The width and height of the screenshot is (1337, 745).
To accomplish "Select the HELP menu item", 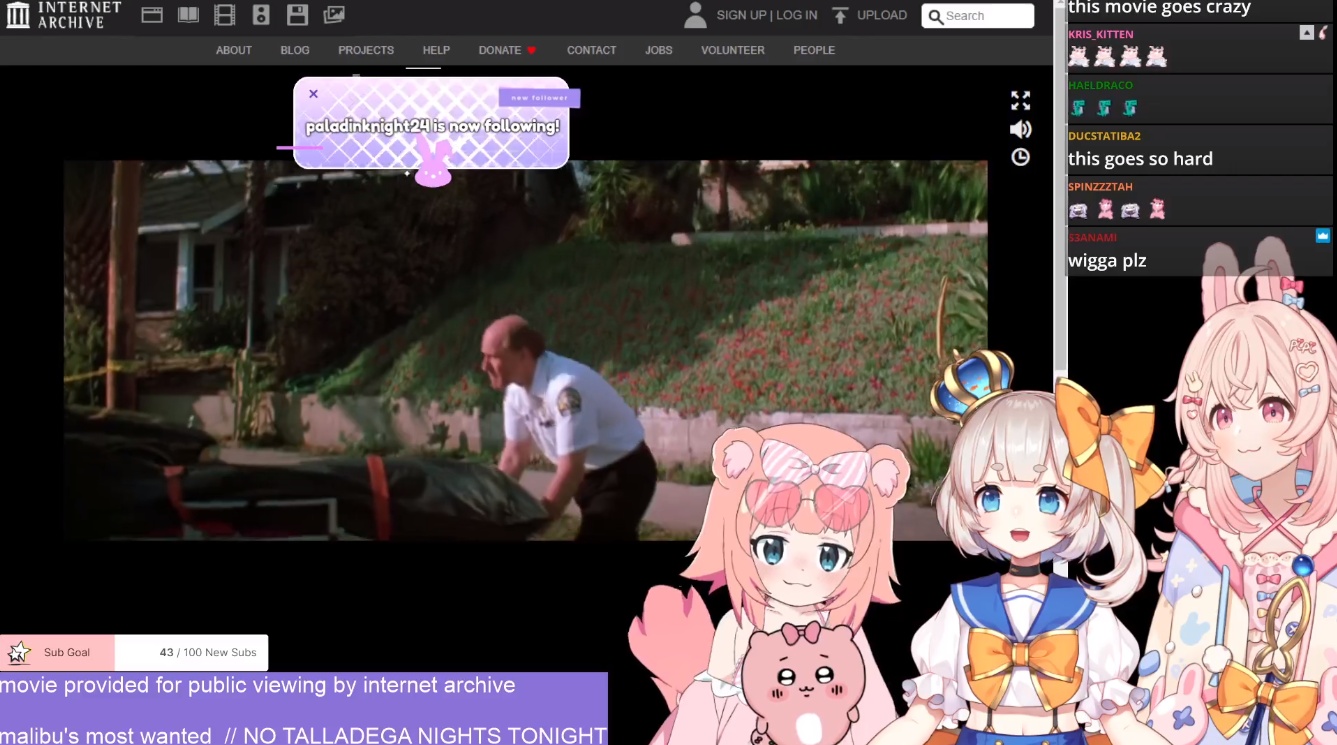I will [x=436, y=50].
